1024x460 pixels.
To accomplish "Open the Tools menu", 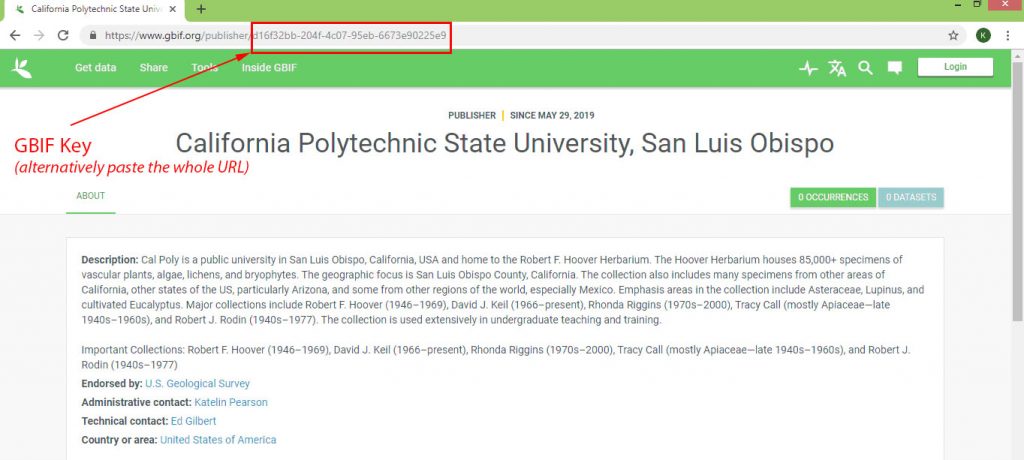I will coord(204,67).
